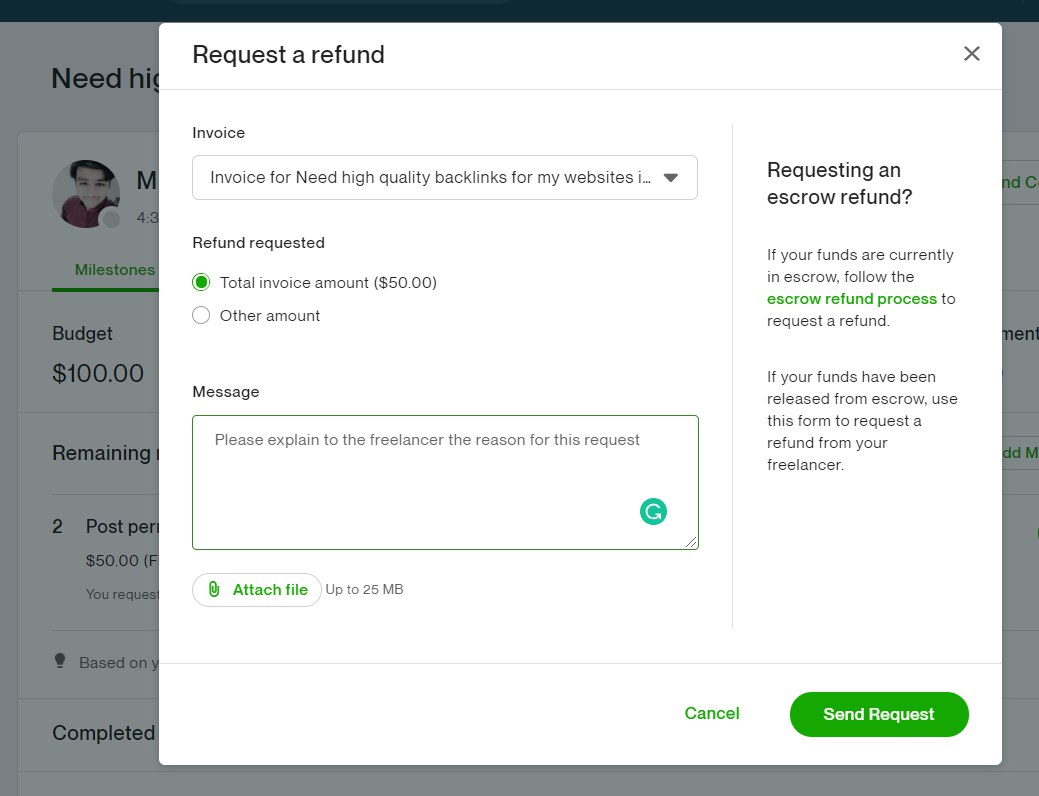Click the 'Completed' section heading behind dialog
Image resolution: width=1039 pixels, height=796 pixels.
(103, 732)
